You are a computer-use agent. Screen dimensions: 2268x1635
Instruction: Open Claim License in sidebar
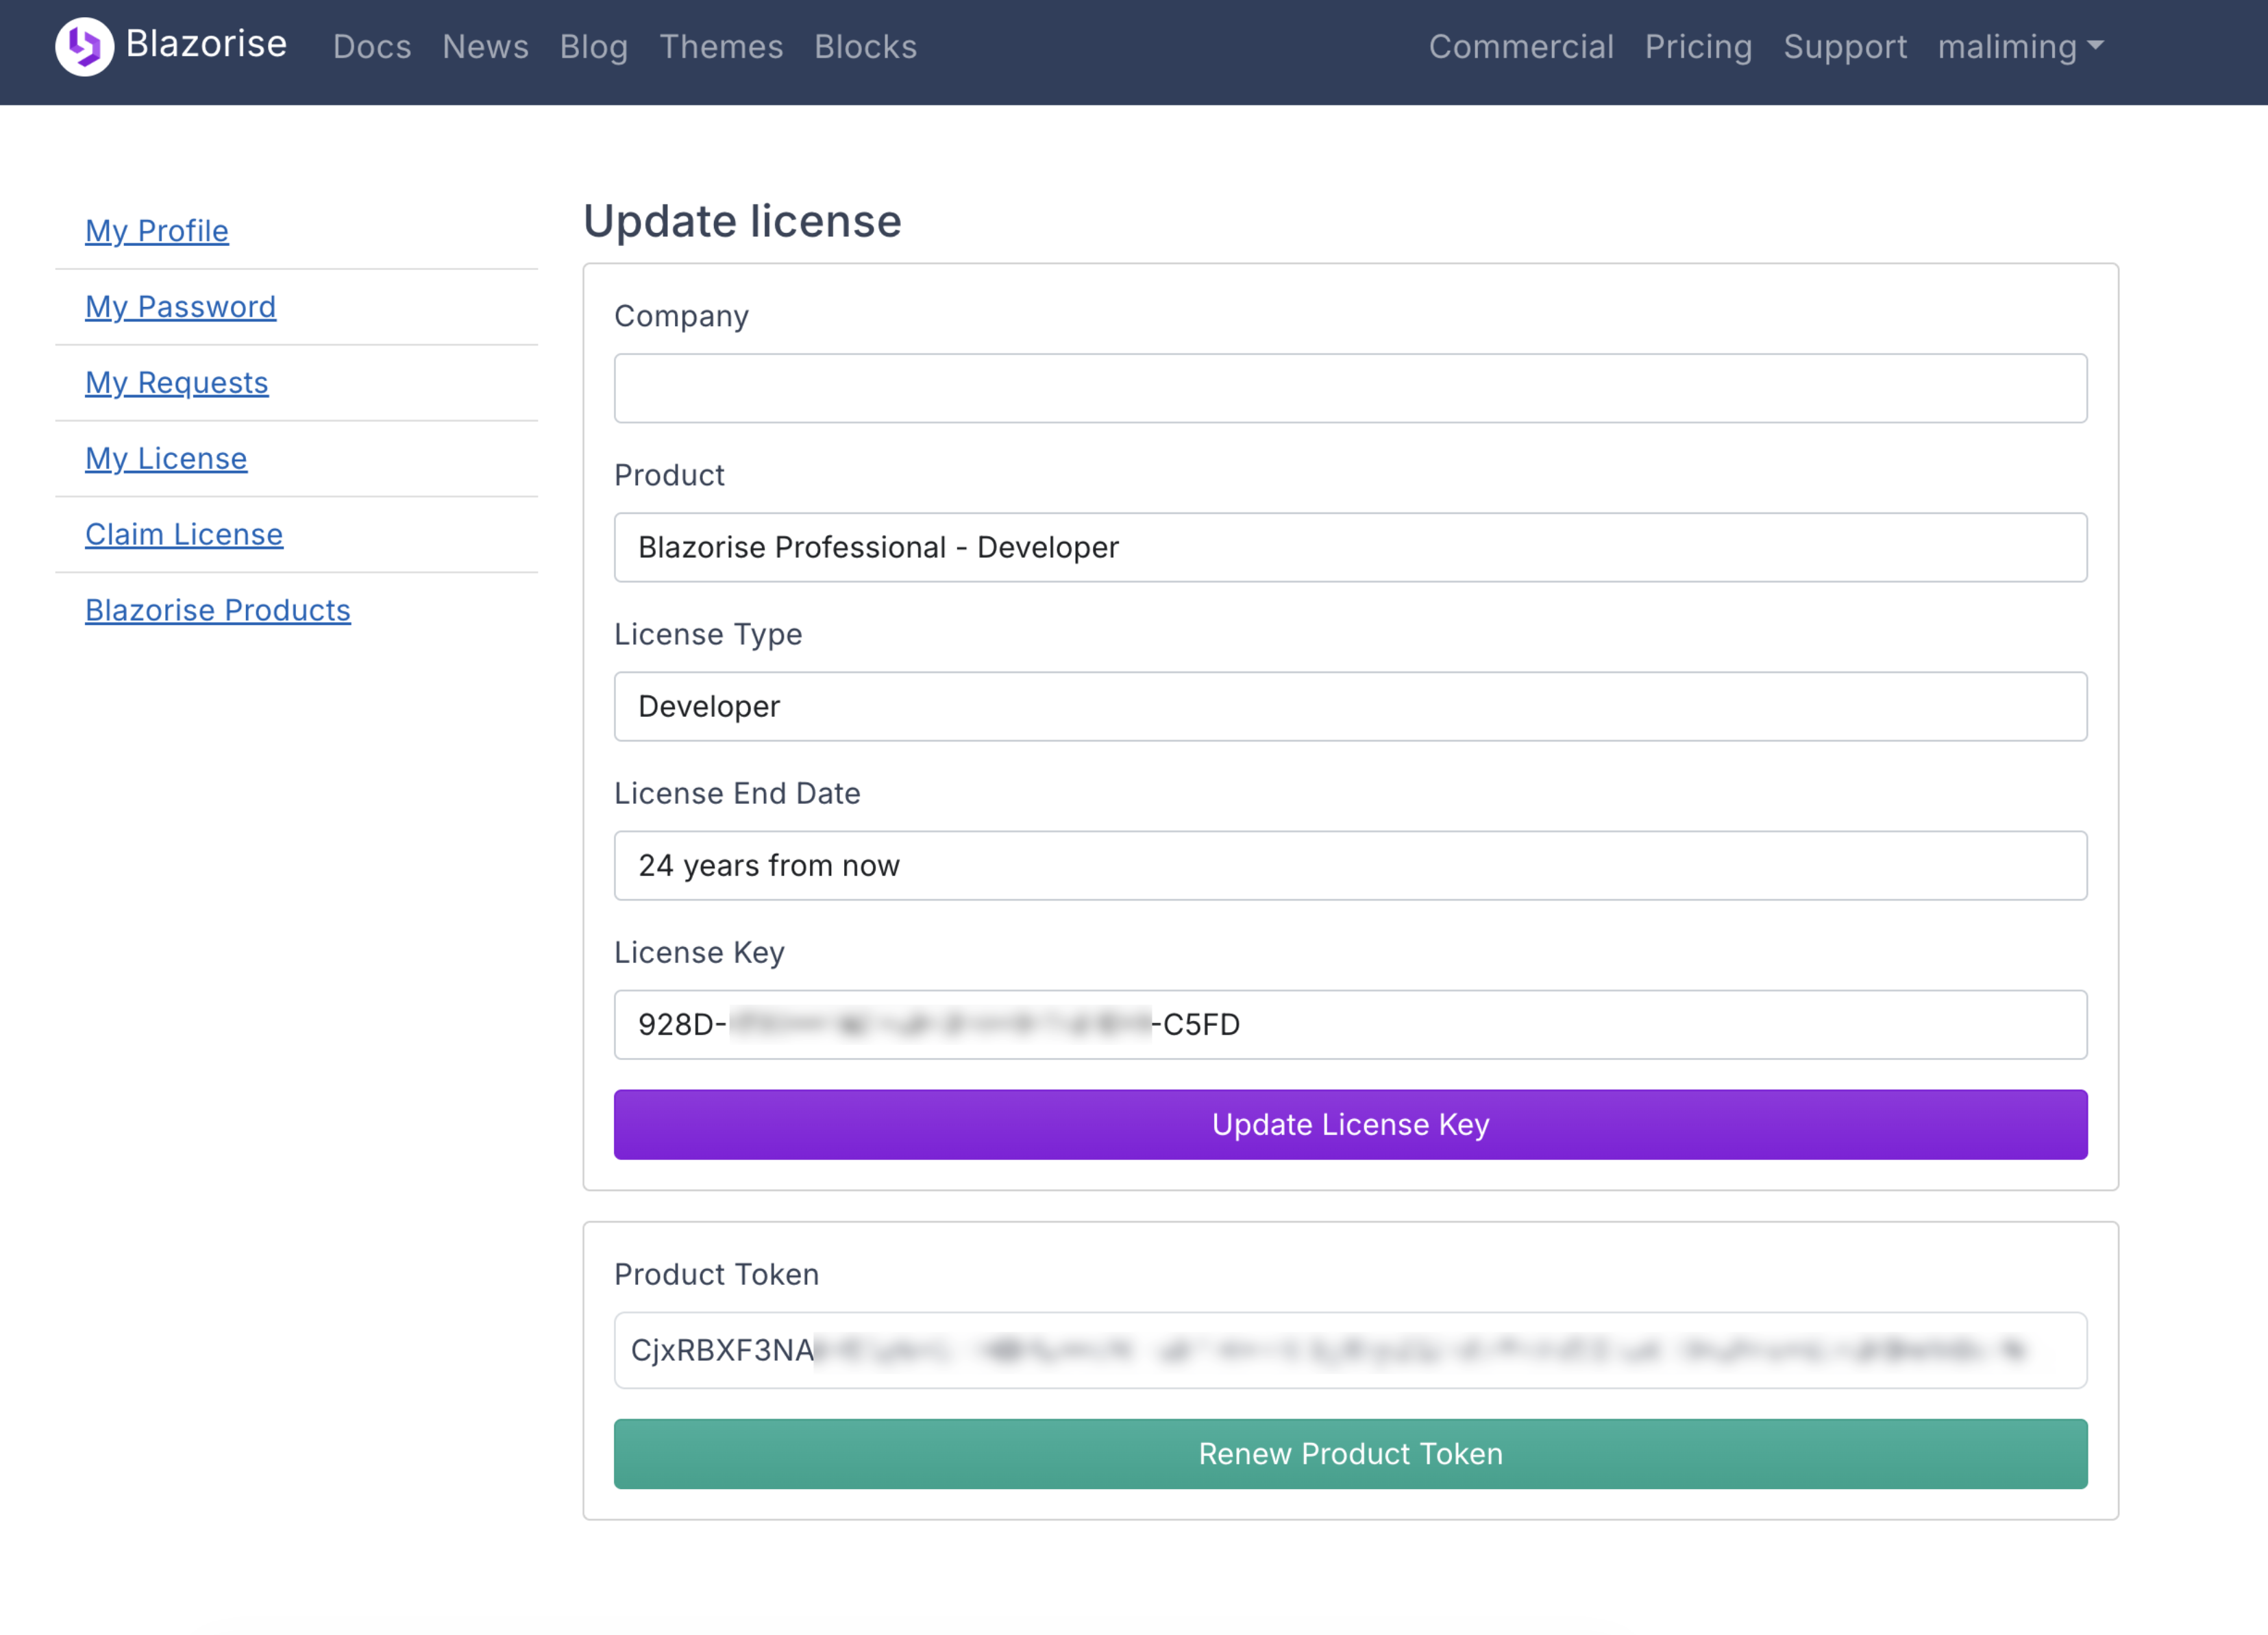184,535
